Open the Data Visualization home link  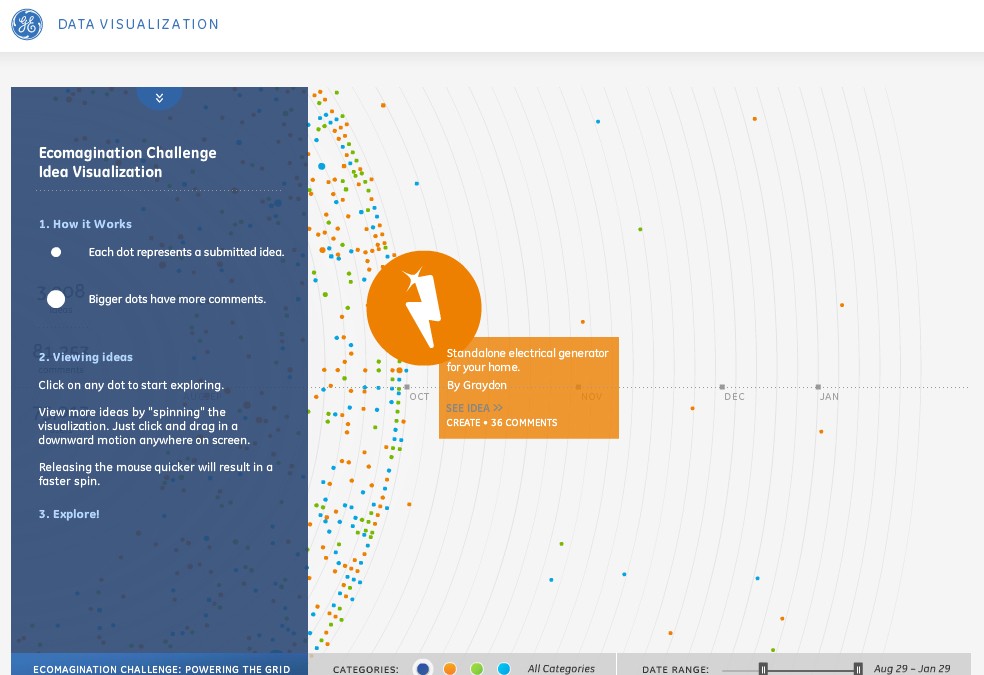[x=138, y=24]
